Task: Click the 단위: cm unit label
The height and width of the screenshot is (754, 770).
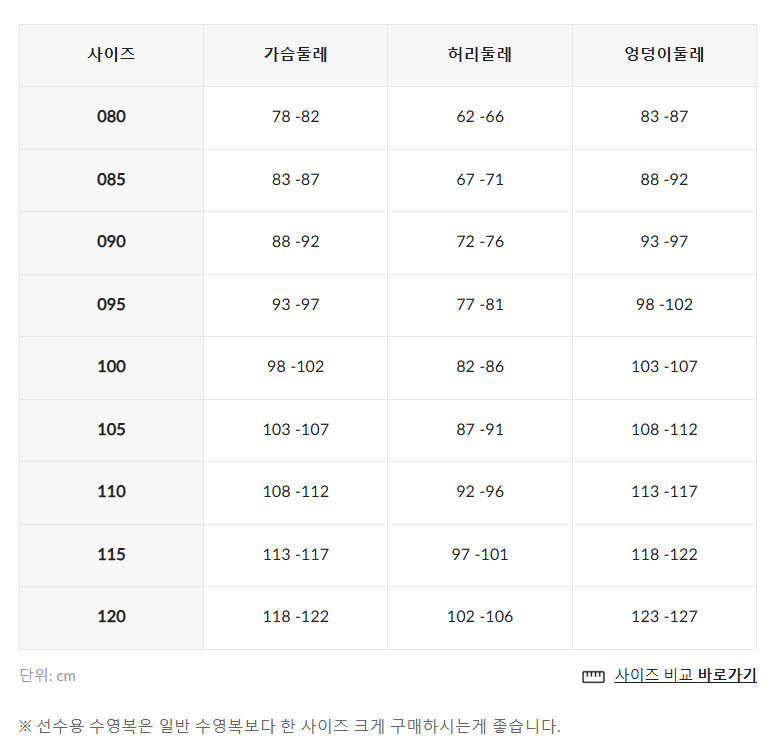Action: [48, 676]
